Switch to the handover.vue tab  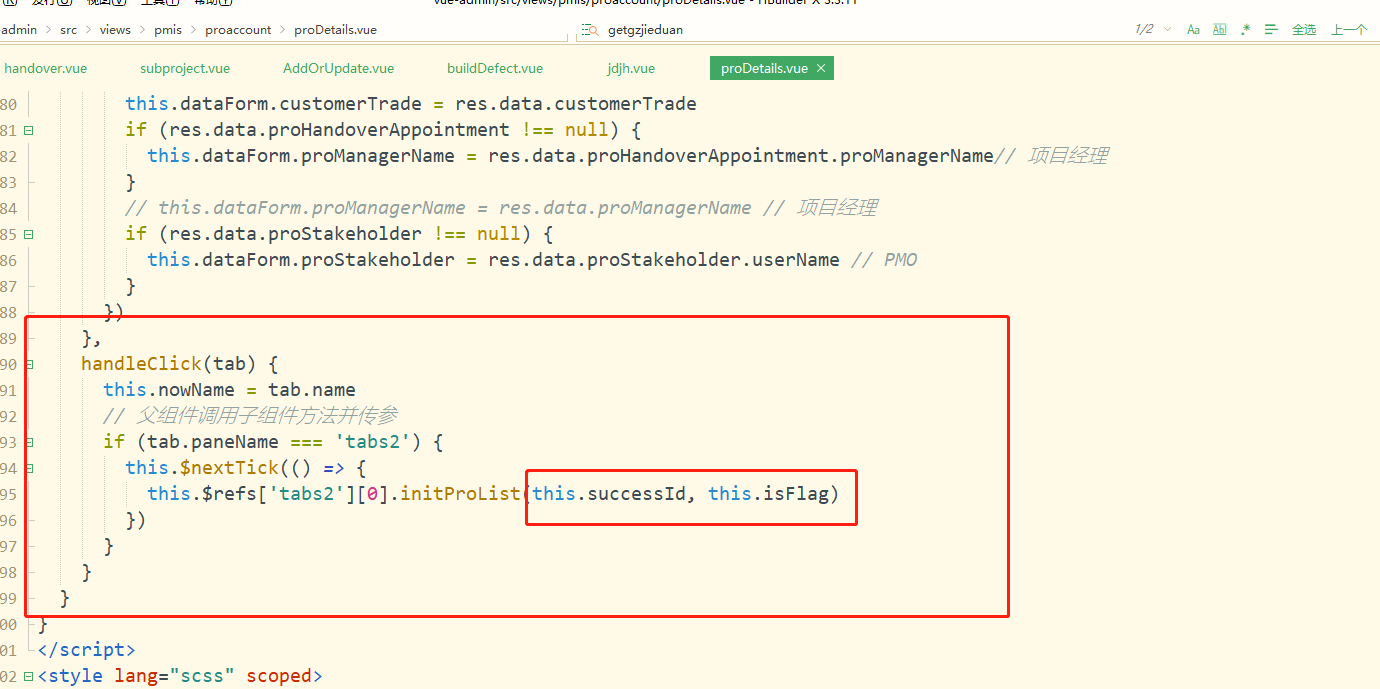pyautogui.click(x=46, y=68)
